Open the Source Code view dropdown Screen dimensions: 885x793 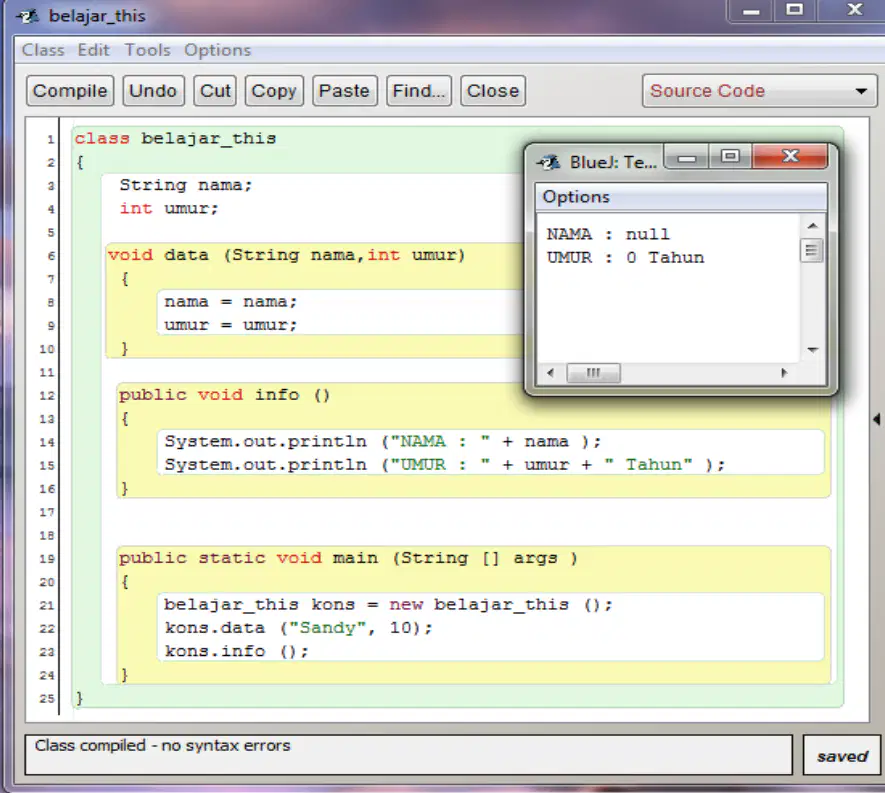pyautogui.click(x=759, y=91)
